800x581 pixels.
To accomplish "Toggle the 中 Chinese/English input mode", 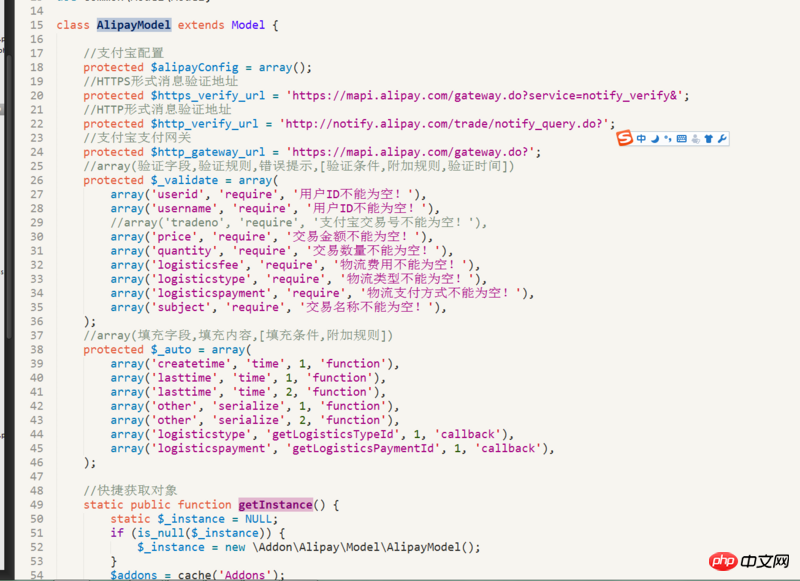I will (641, 138).
